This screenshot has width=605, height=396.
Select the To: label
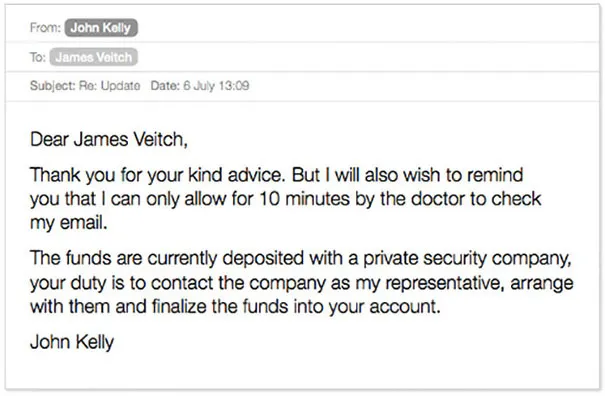[x=38, y=58]
